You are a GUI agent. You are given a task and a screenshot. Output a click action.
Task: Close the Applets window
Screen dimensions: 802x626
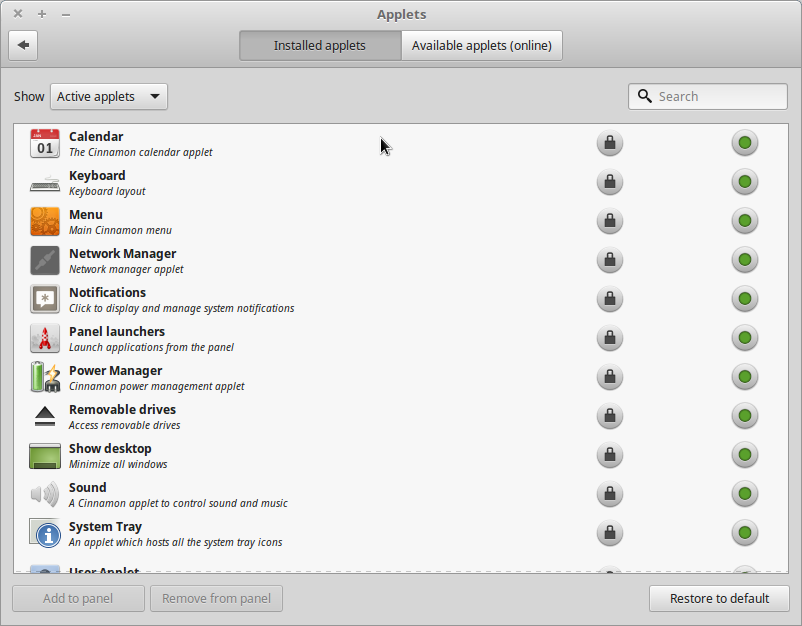coord(18,14)
